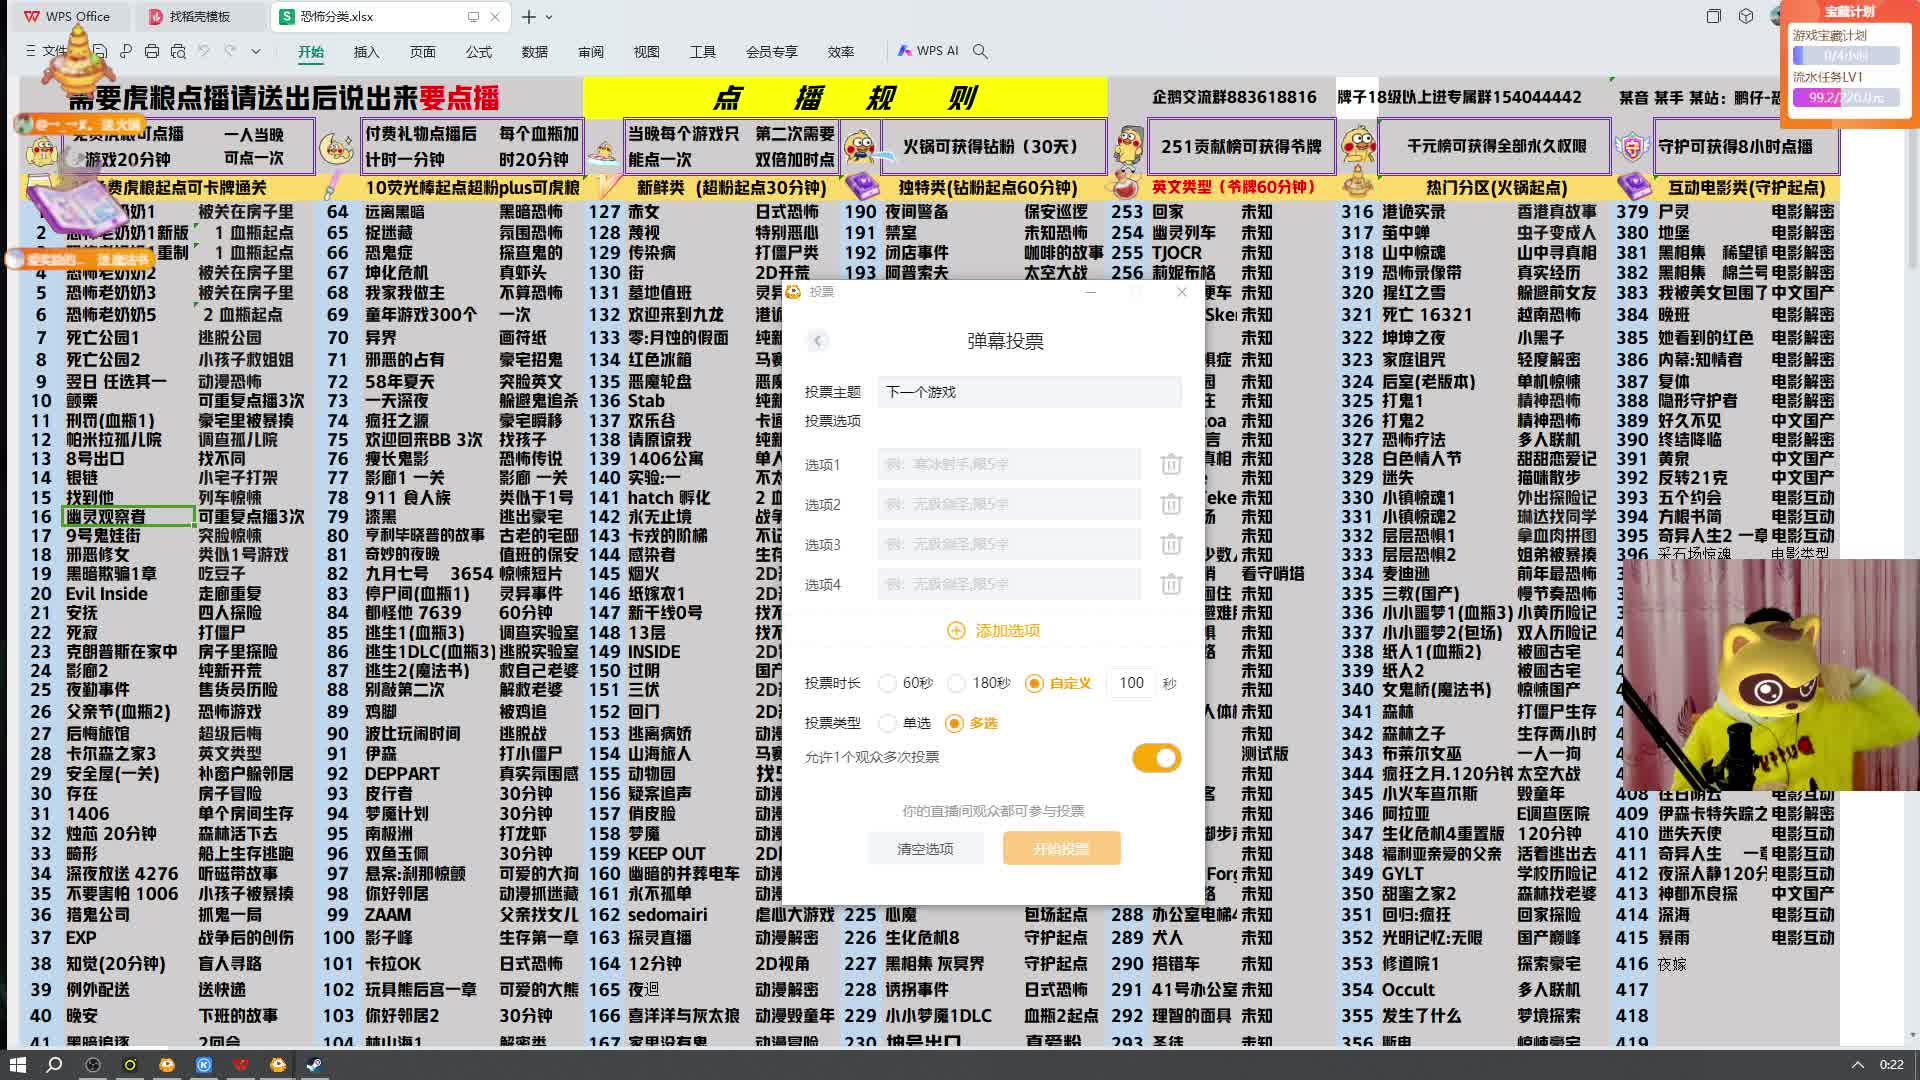Select the 60秒 voting duration radio button
Viewport: 1920px width, 1080px height.
tap(888, 683)
